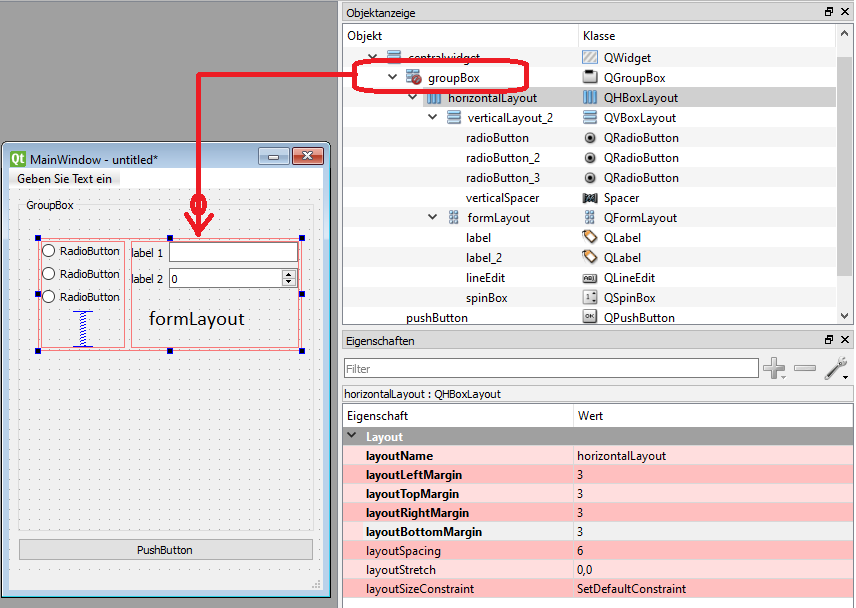Collapse the Layout property group header

pos(352,436)
